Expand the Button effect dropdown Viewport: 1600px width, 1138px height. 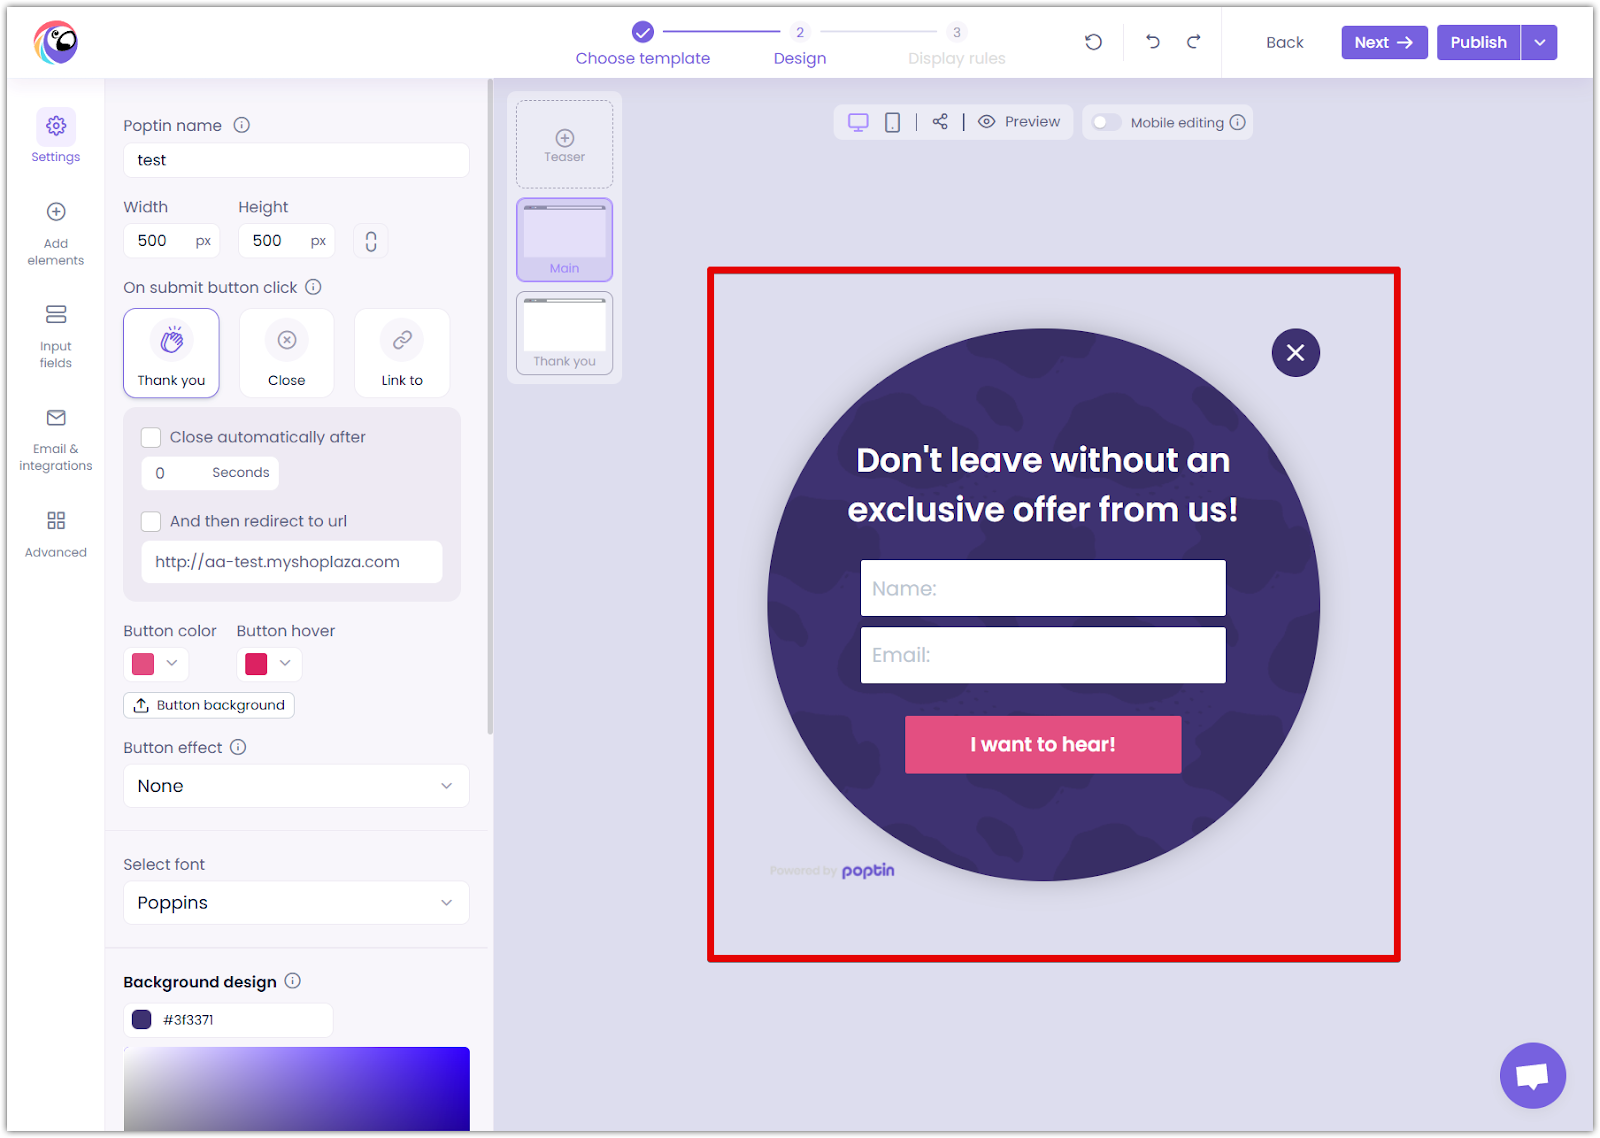[296, 786]
